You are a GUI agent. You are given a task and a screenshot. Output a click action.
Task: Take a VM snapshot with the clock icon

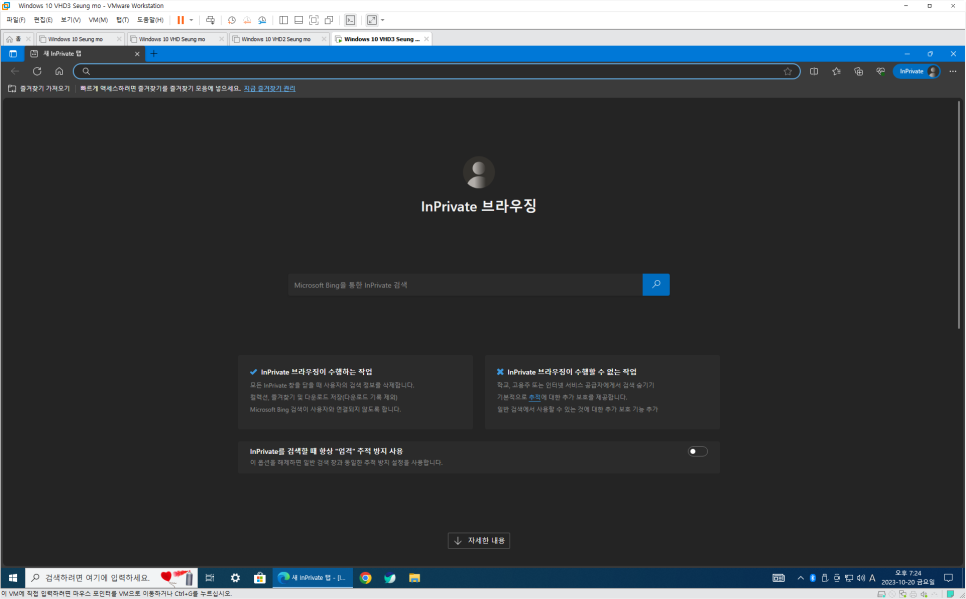tap(232, 20)
